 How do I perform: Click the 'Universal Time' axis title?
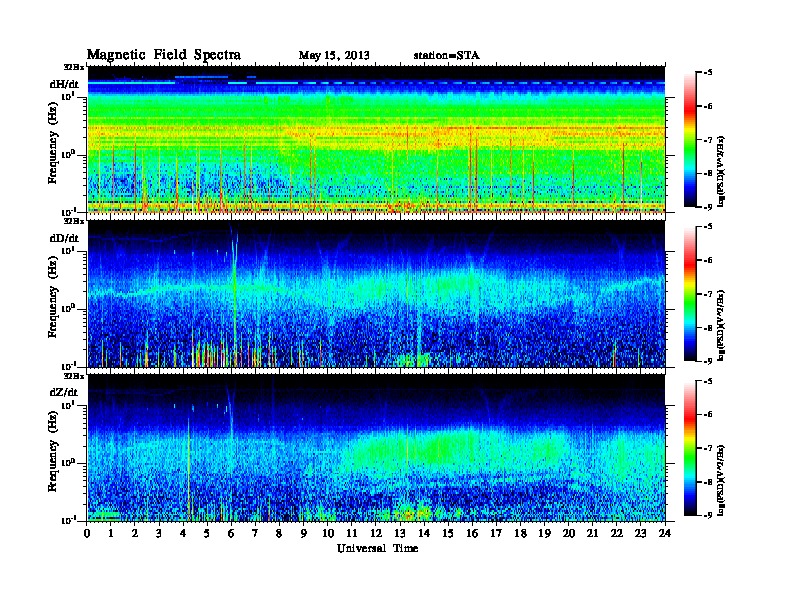coord(377,548)
